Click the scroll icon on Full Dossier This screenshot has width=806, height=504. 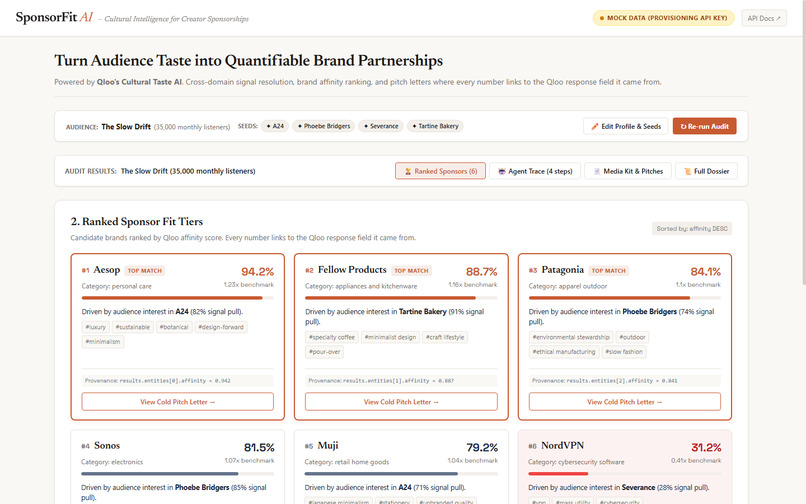[687, 171]
